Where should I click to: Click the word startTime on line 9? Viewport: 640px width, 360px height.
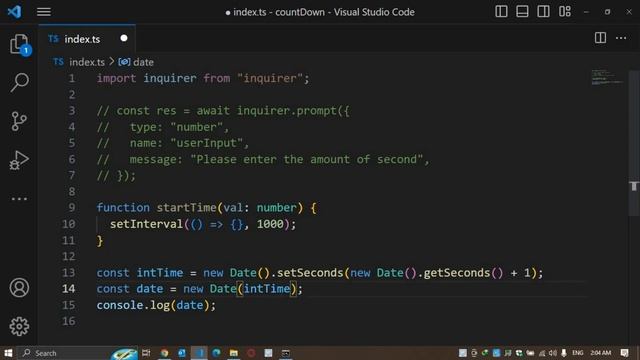[187, 208]
